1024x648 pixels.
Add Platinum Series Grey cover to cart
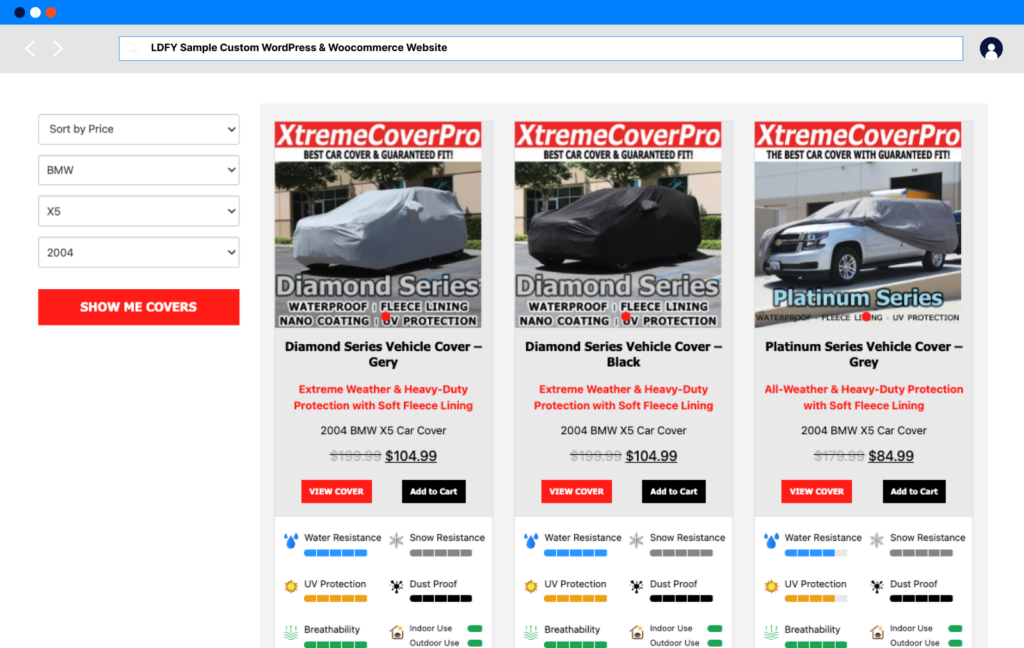(914, 491)
